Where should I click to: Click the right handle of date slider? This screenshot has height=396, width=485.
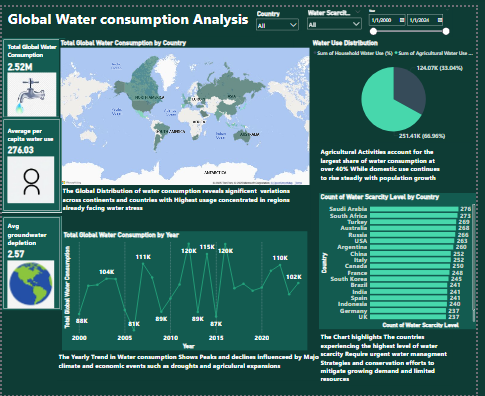click(446, 31)
